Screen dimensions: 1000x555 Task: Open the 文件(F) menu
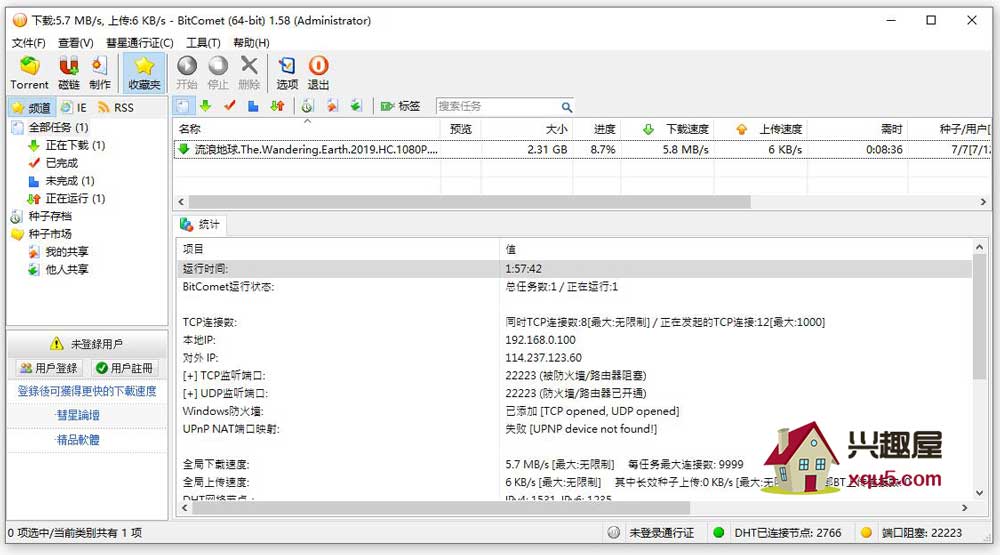tap(29, 43)
